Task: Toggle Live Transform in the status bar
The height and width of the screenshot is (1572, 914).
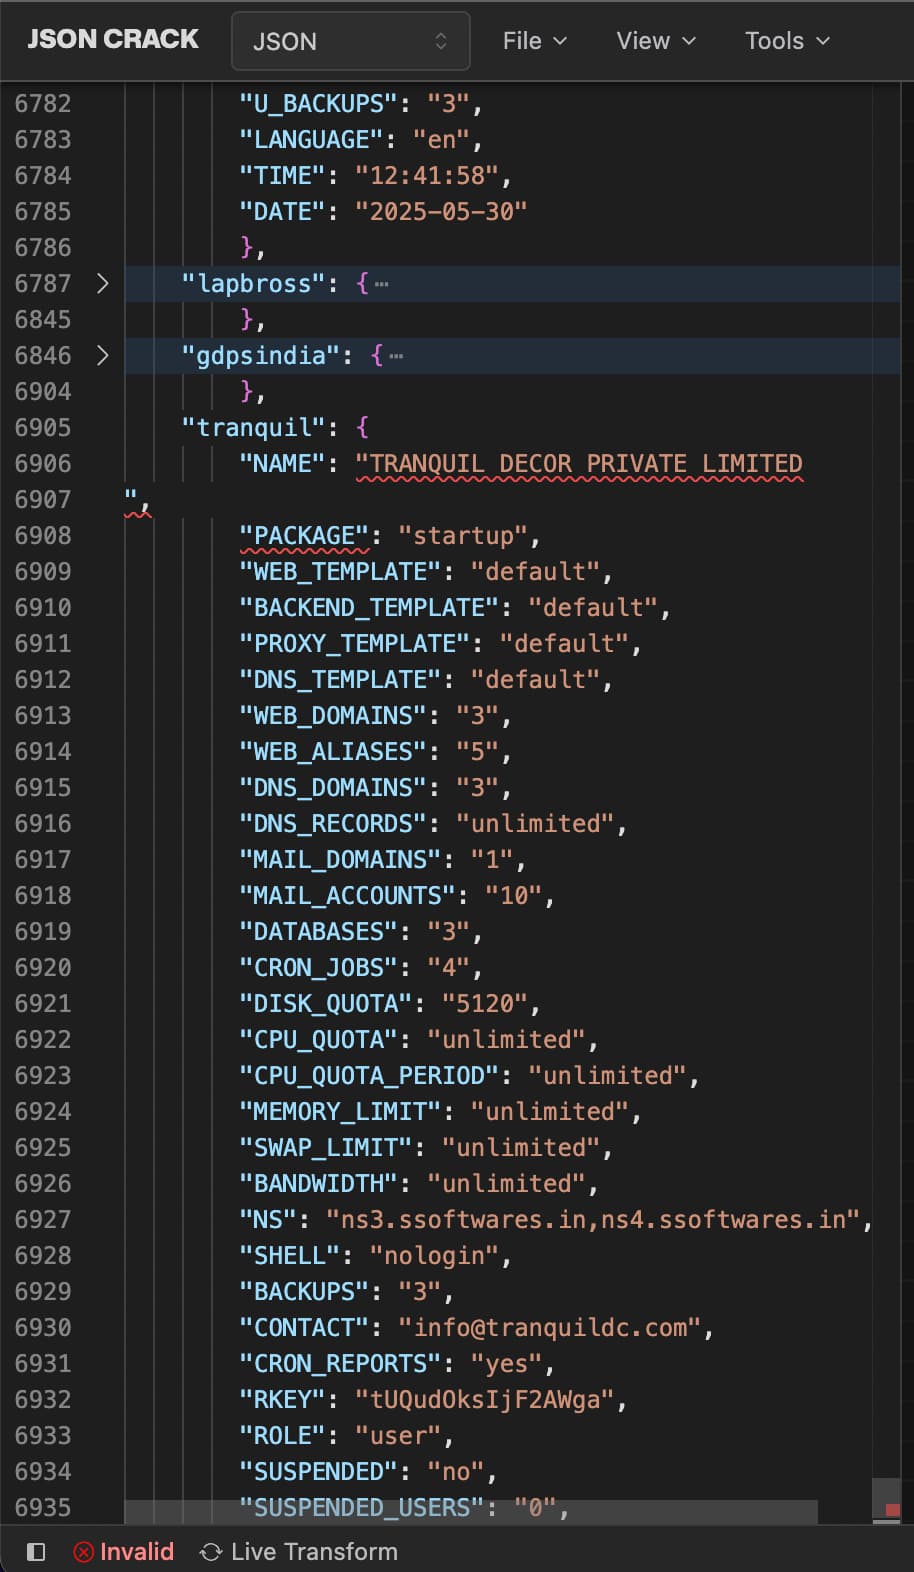Action: tap(299, 1551)
